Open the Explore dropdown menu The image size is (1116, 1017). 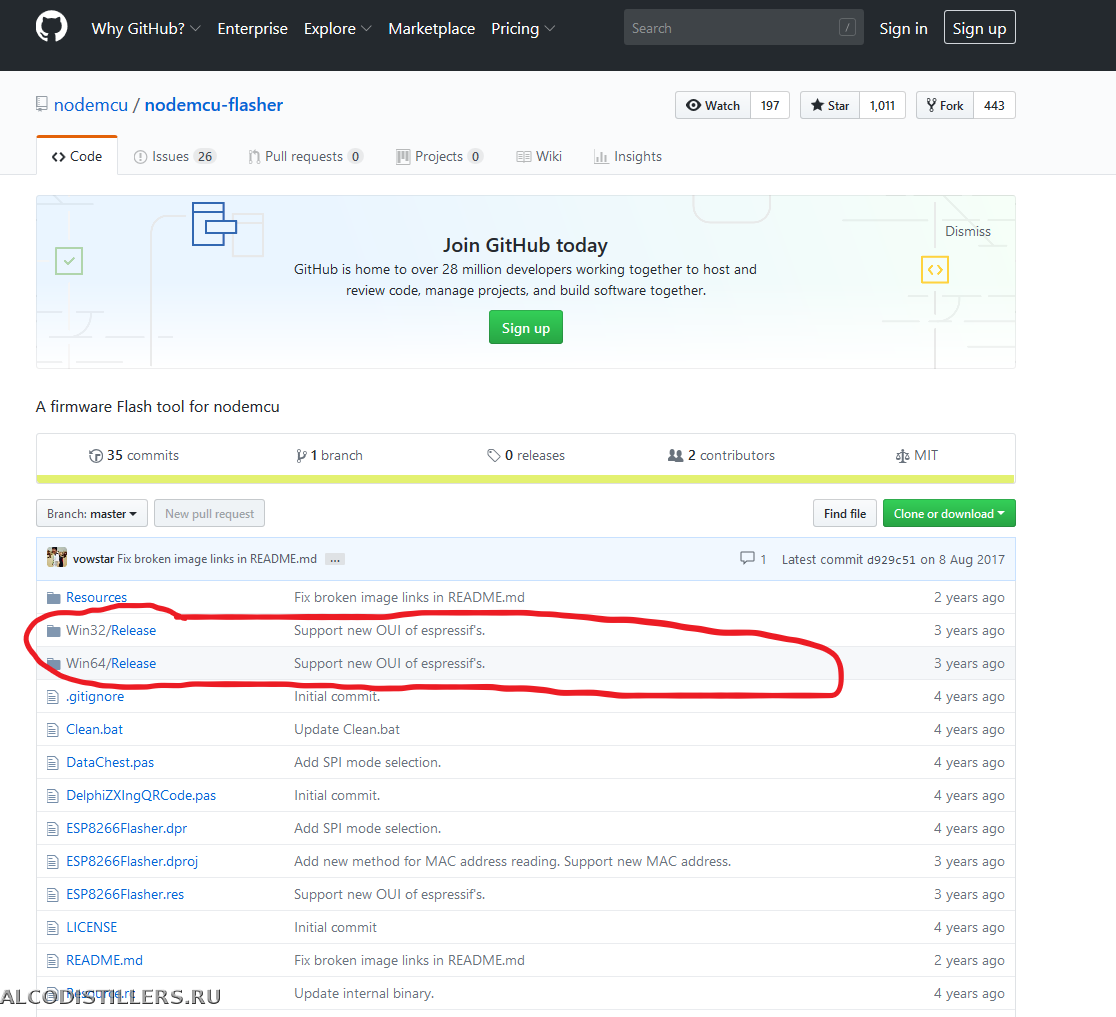coord(337,28)
